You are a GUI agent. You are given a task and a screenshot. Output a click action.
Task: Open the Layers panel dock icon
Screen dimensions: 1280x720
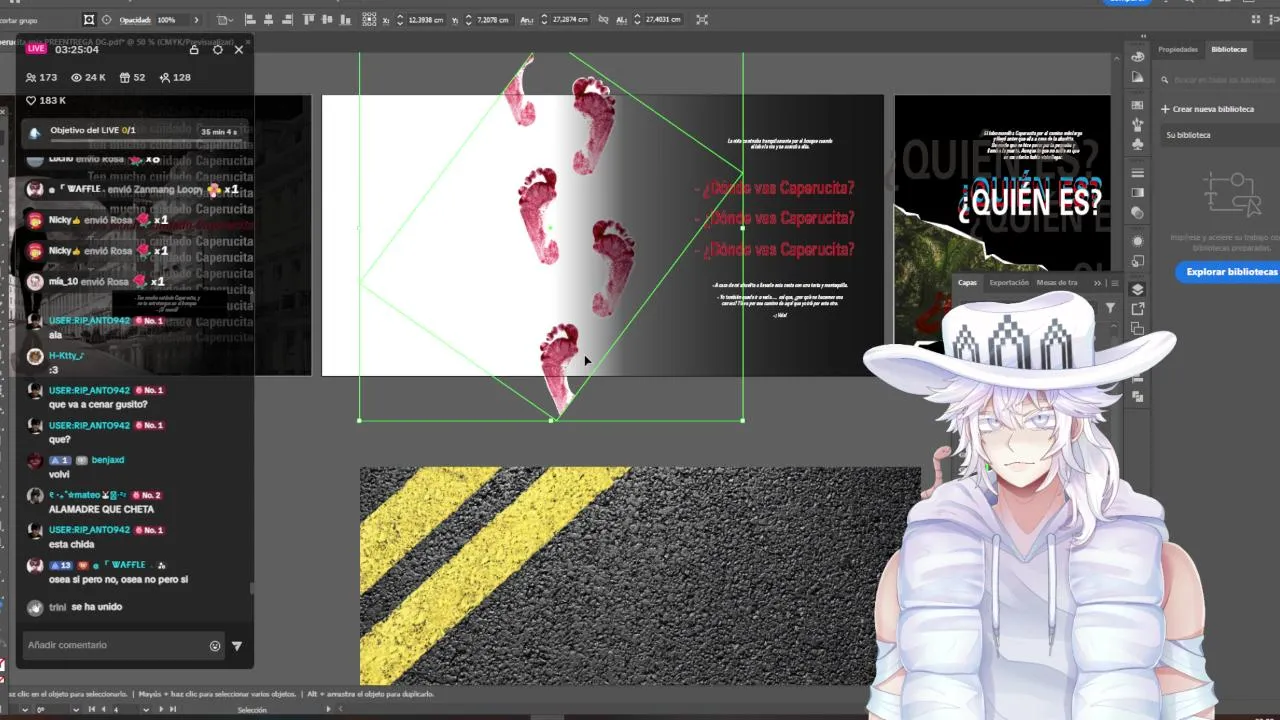tap(1138, 289)
